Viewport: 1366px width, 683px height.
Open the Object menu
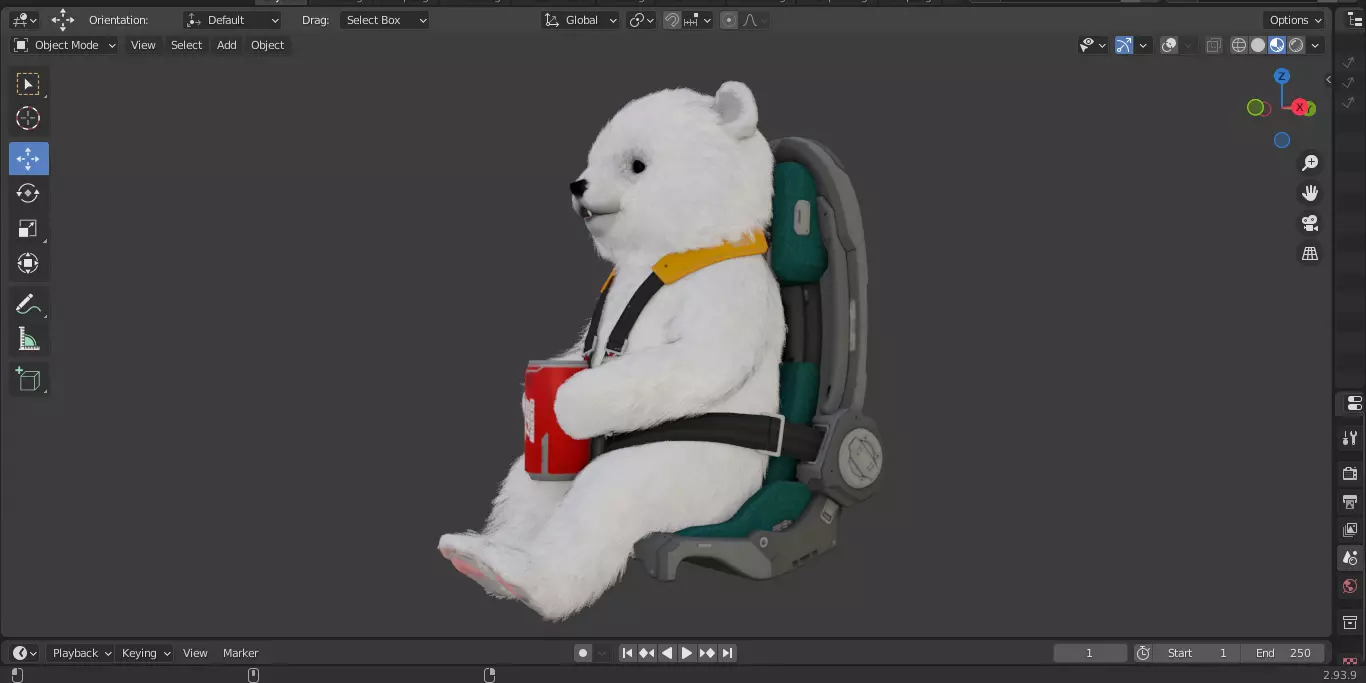pyautogui.click(x=267, y=45)
